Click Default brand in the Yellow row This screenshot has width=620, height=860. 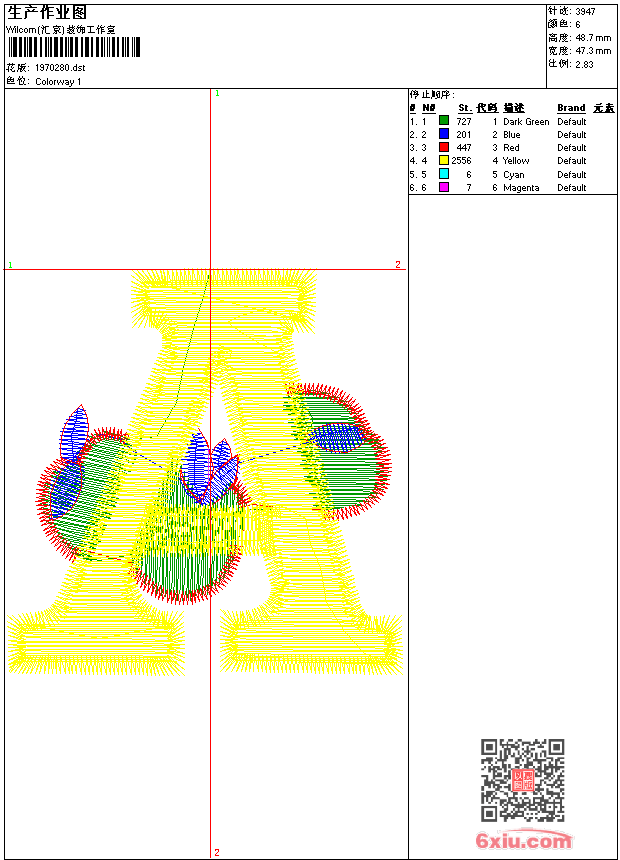(x=572, y=161)
